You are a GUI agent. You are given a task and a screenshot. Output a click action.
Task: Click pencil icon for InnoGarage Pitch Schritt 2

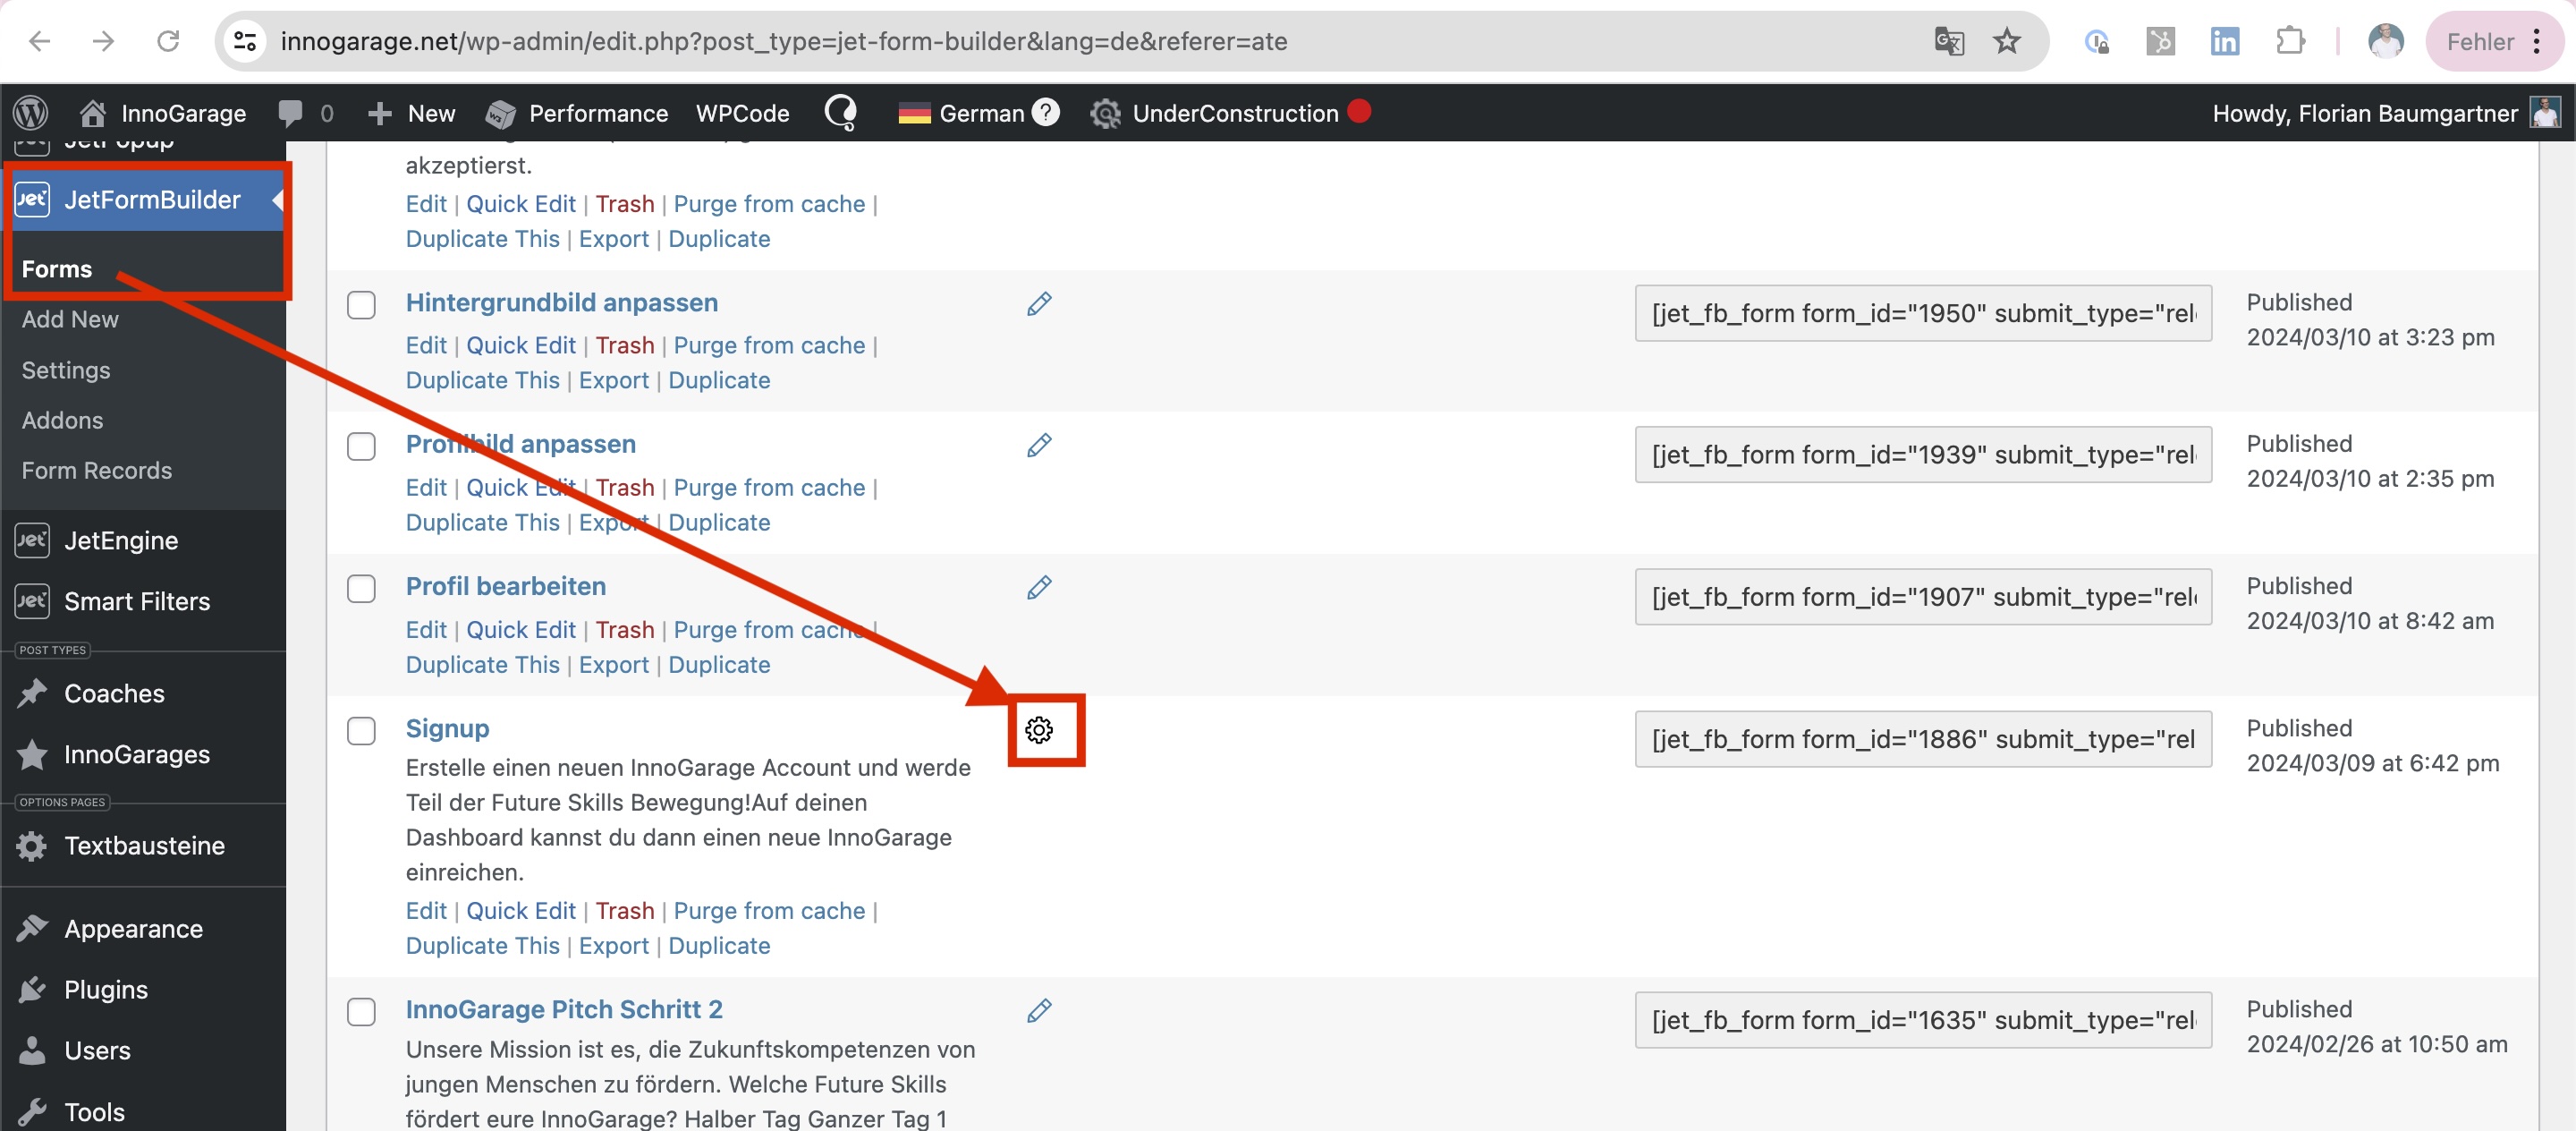[x=1039, y=1011]
